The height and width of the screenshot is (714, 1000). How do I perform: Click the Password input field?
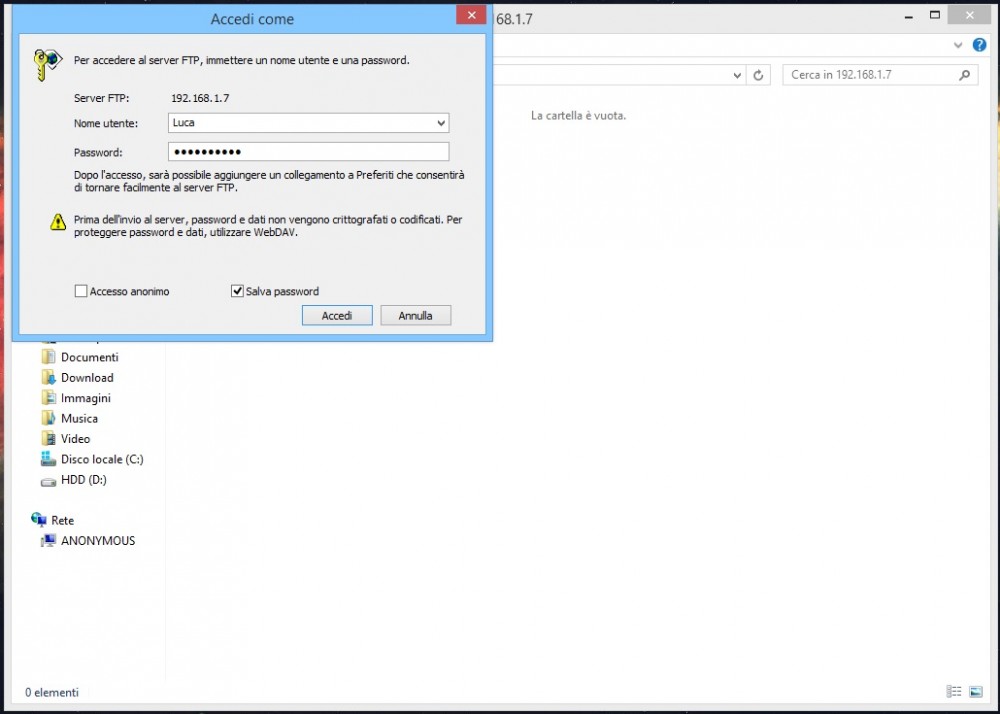tap(309, 152)
